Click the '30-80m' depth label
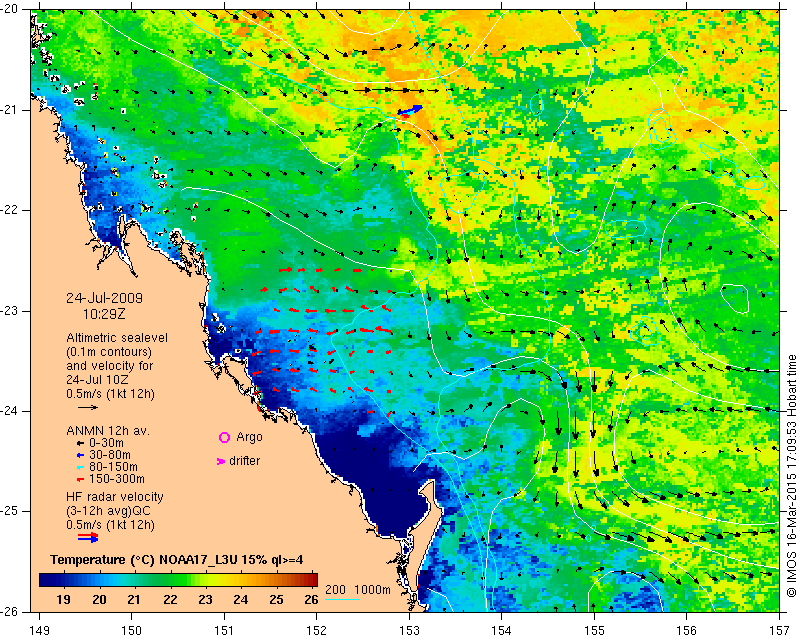Screen dimensions: 800x640 (110, 455)
